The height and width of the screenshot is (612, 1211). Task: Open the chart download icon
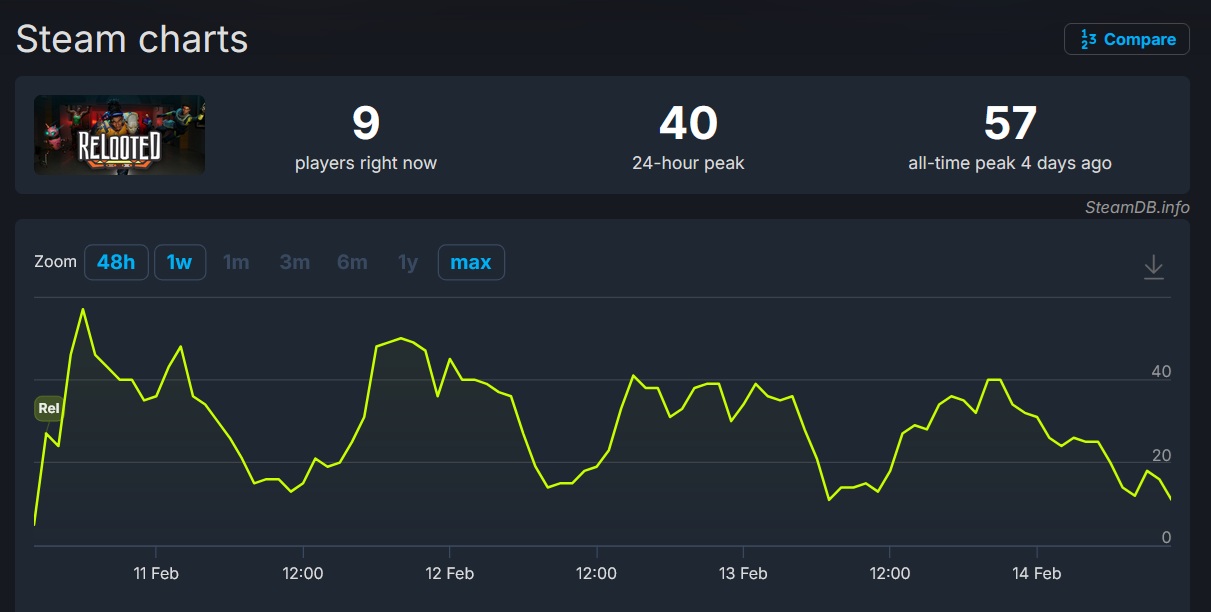click(1154, 267)
